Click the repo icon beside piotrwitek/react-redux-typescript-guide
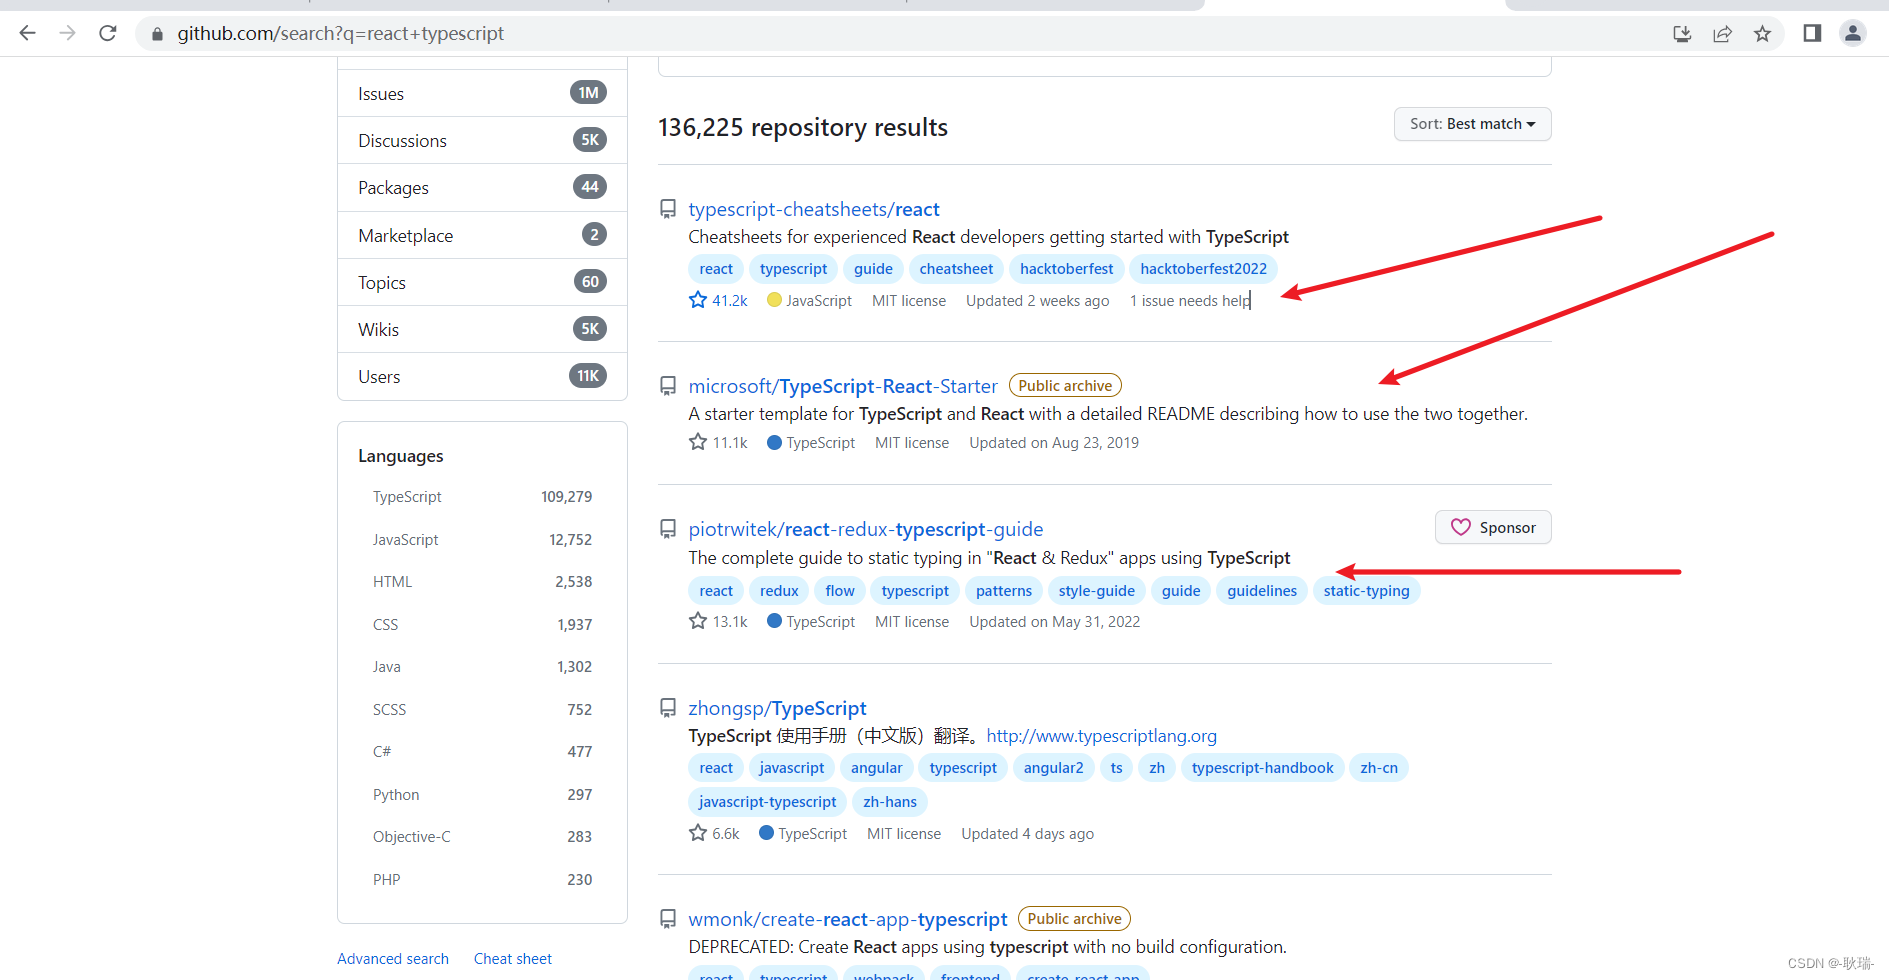Screen dimensions: 1889x980 [668, 529]
